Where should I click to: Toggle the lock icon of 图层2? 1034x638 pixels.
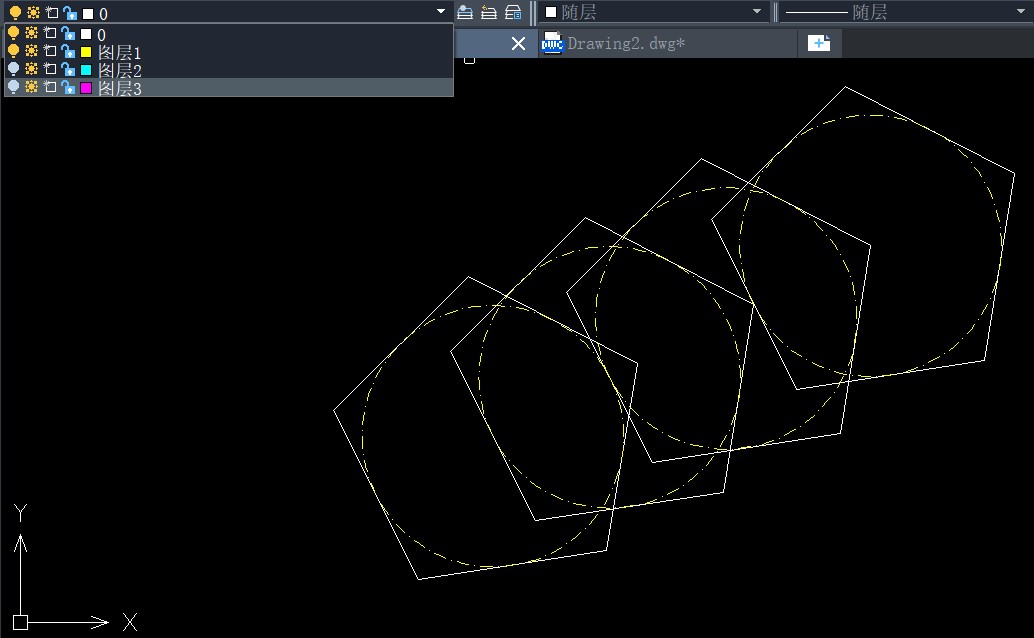[x=68, y=69]
